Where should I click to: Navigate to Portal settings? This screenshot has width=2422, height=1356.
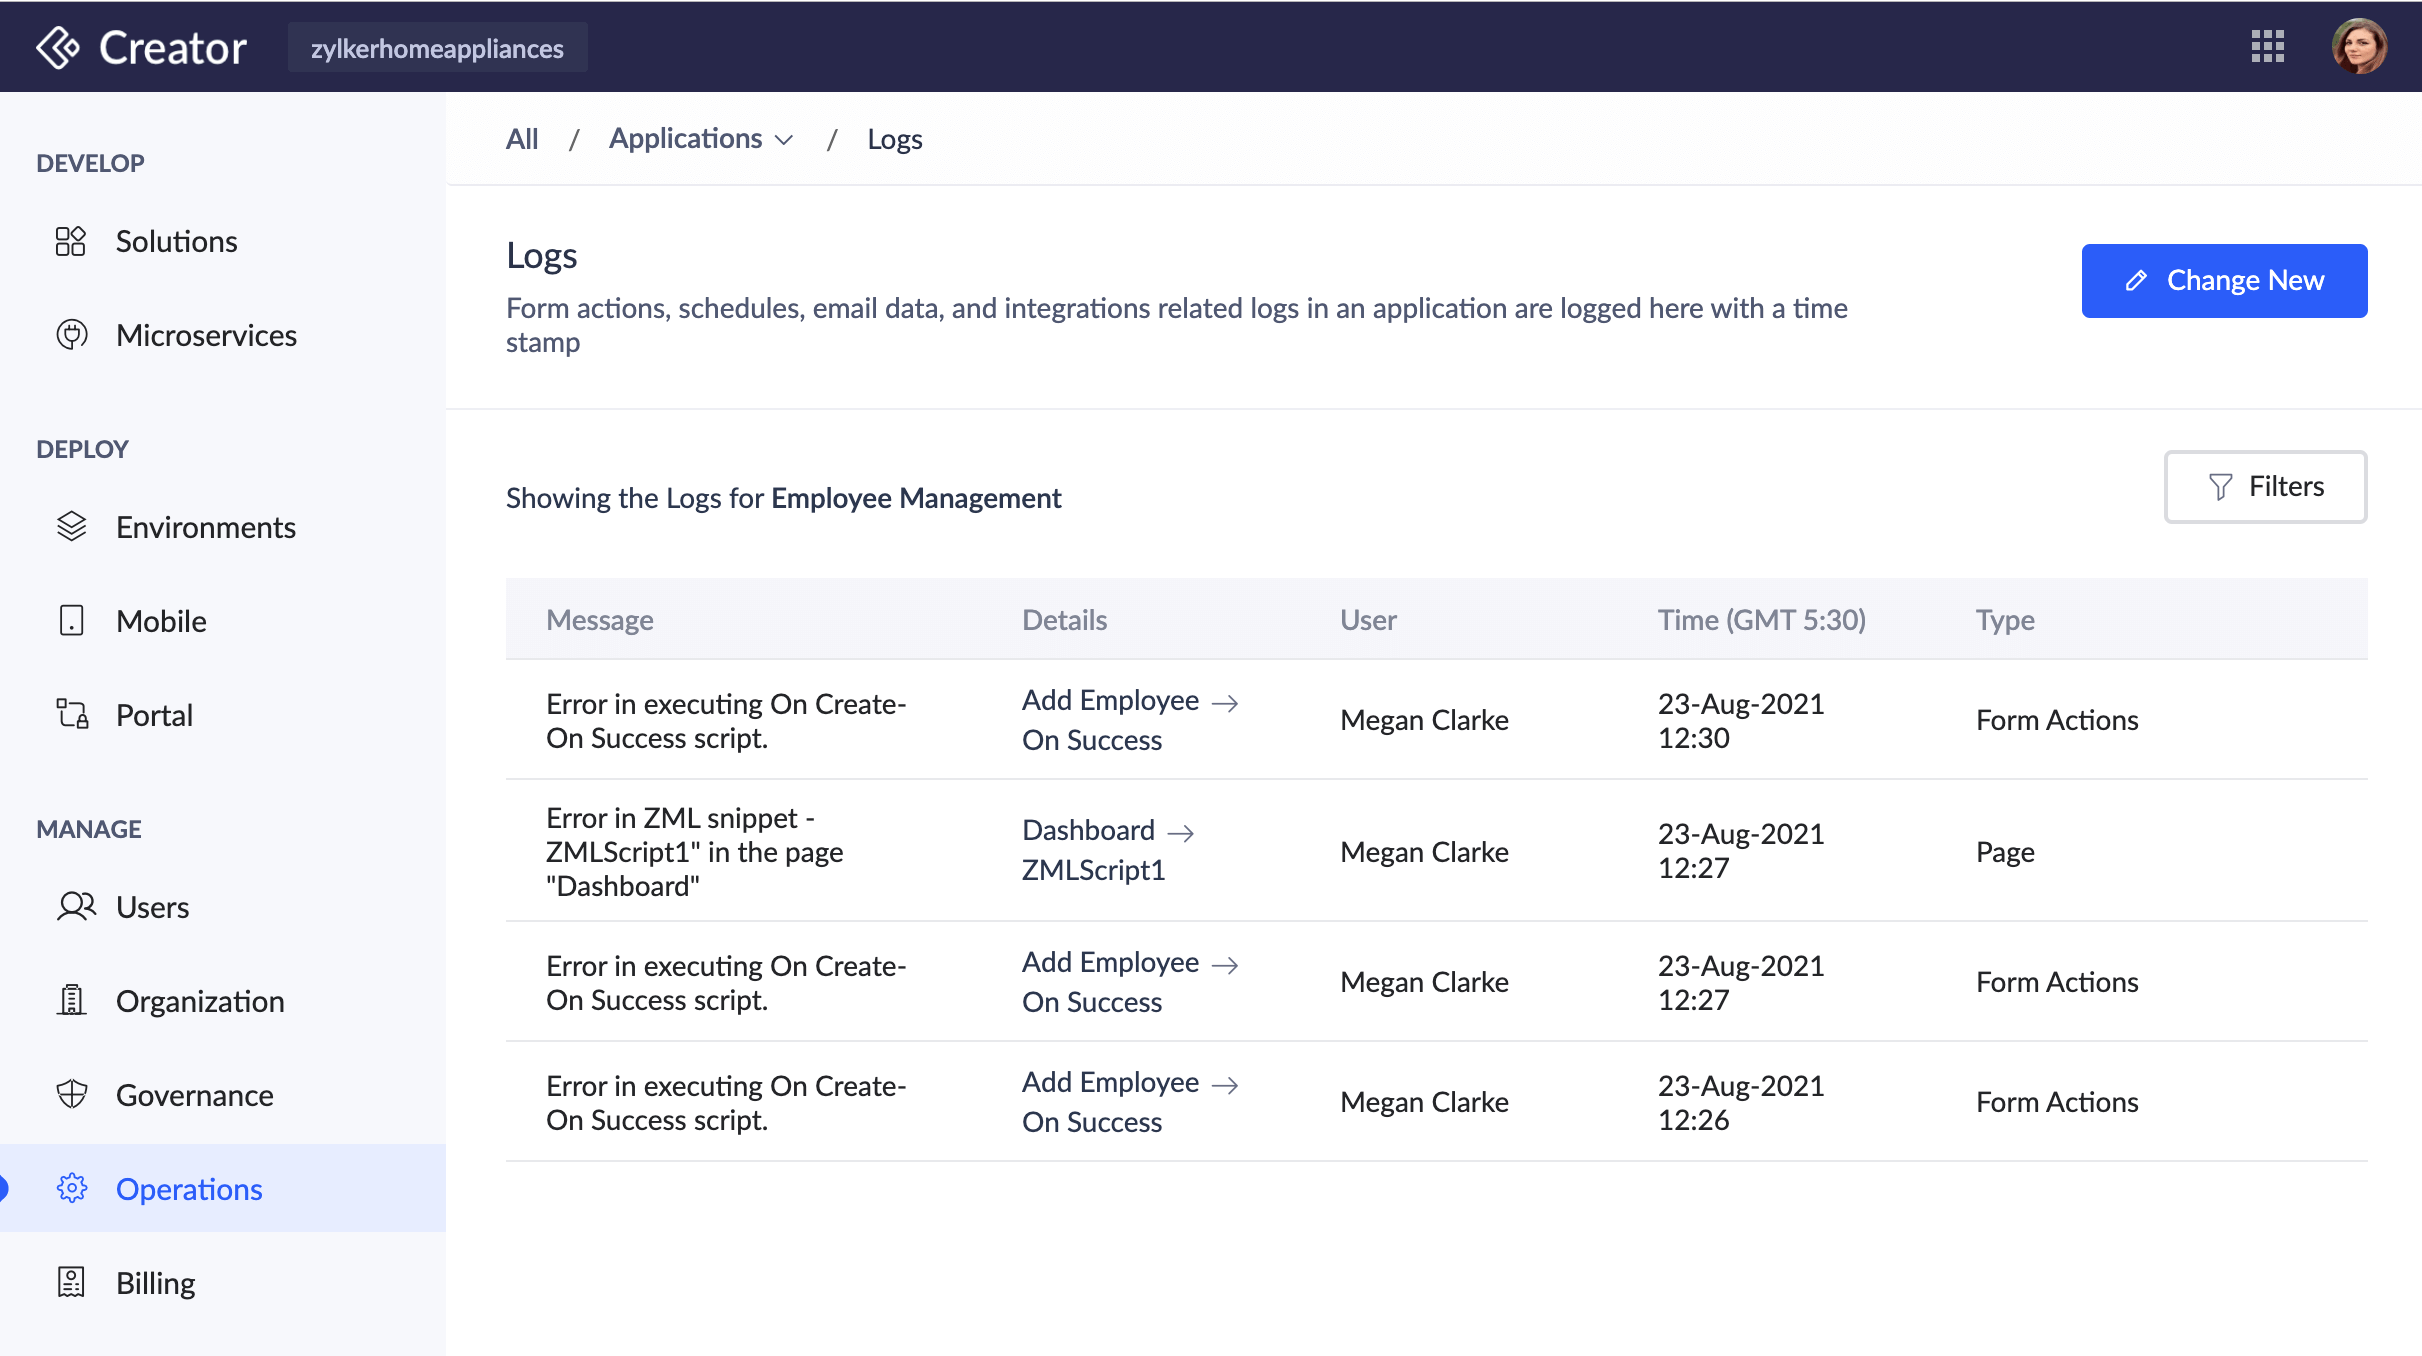[x=222, y=715]
